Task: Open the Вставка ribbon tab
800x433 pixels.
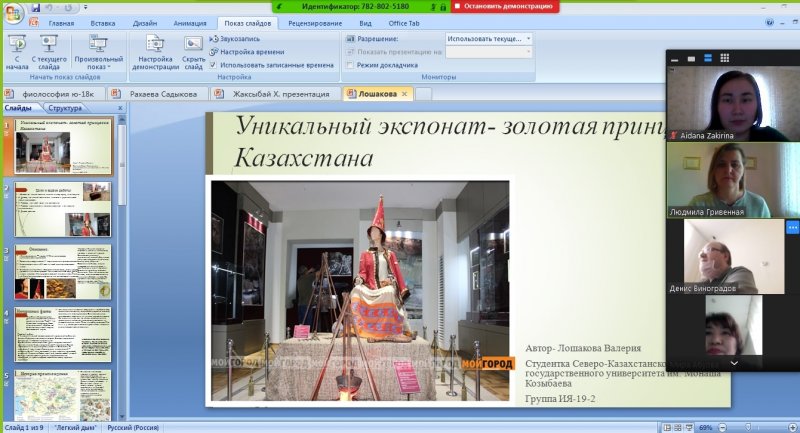Action: tap(103, 23)
